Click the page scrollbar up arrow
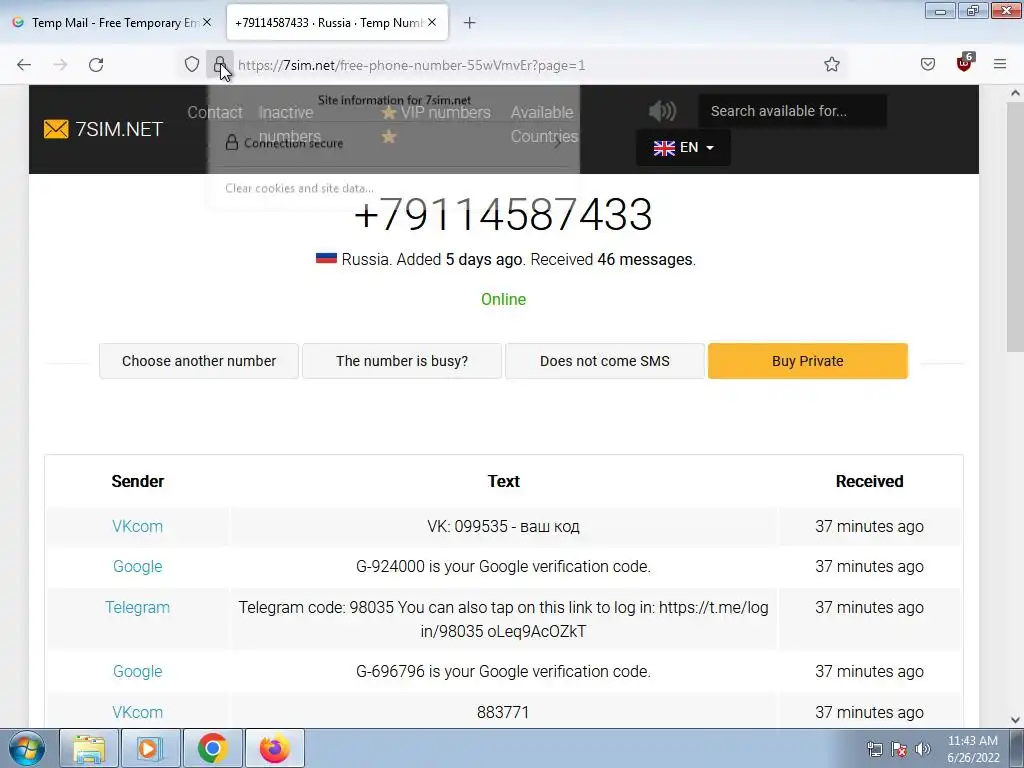The height and width of the screenshot is (768, 1024). pos(1015,93)
